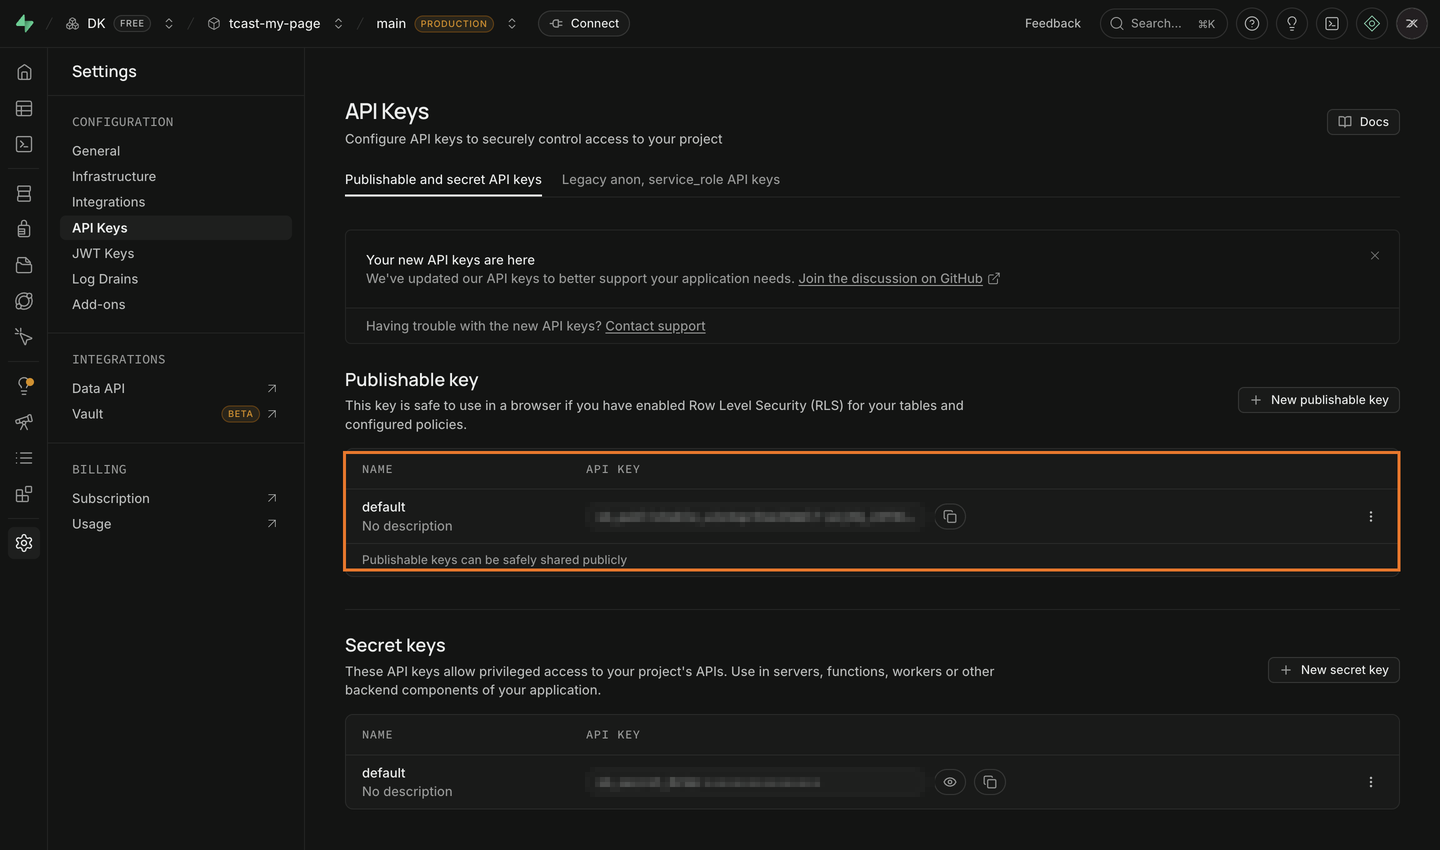Dismiss the new API keys banner

coord(1375,256)
